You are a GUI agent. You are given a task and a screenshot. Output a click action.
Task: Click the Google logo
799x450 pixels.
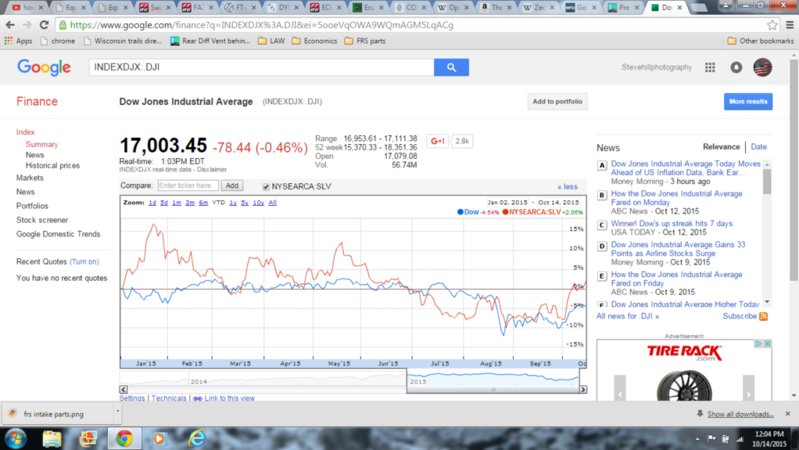44,67
